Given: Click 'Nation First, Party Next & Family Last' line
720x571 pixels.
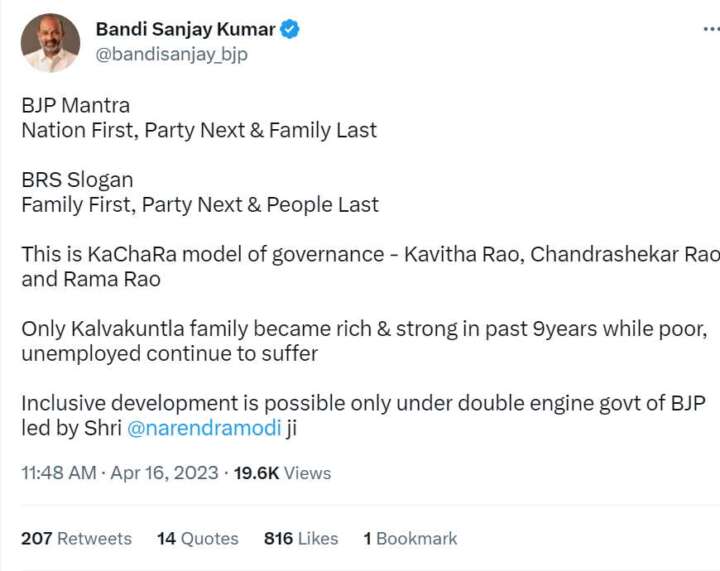Looking at the screenshot, I should point(199,130).
